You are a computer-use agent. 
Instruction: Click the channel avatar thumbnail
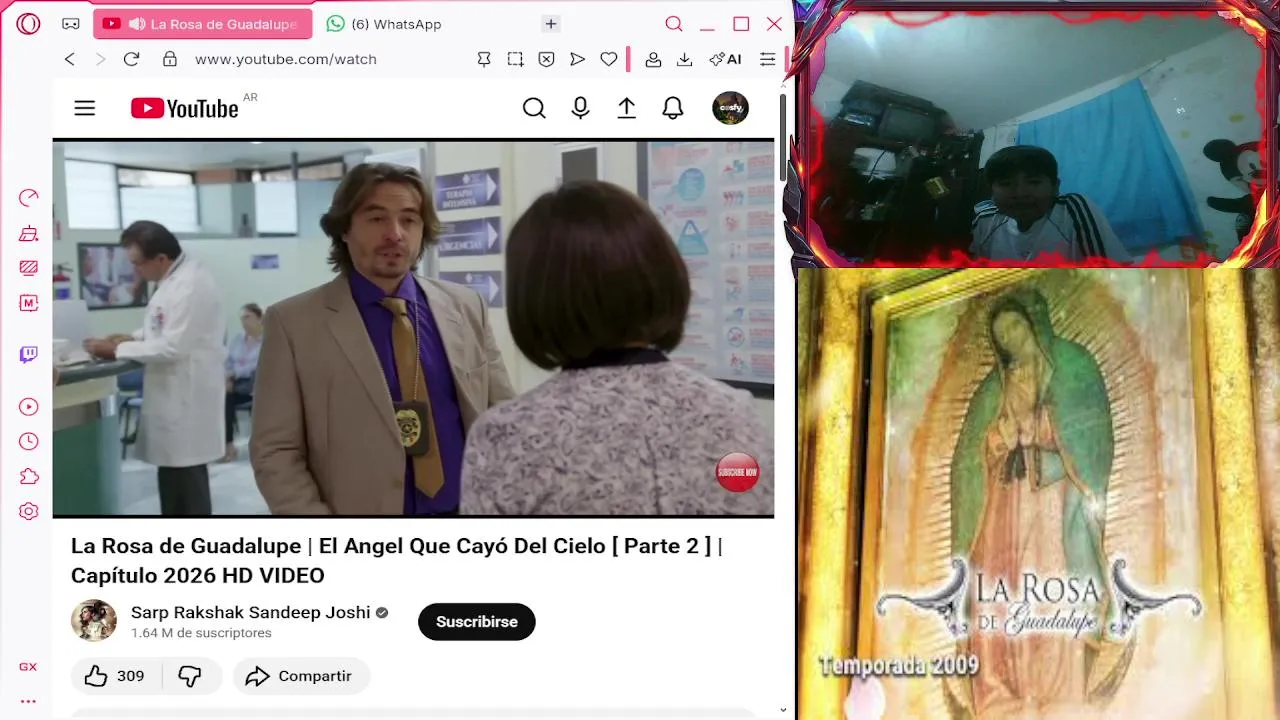click(x=94, y=621)
